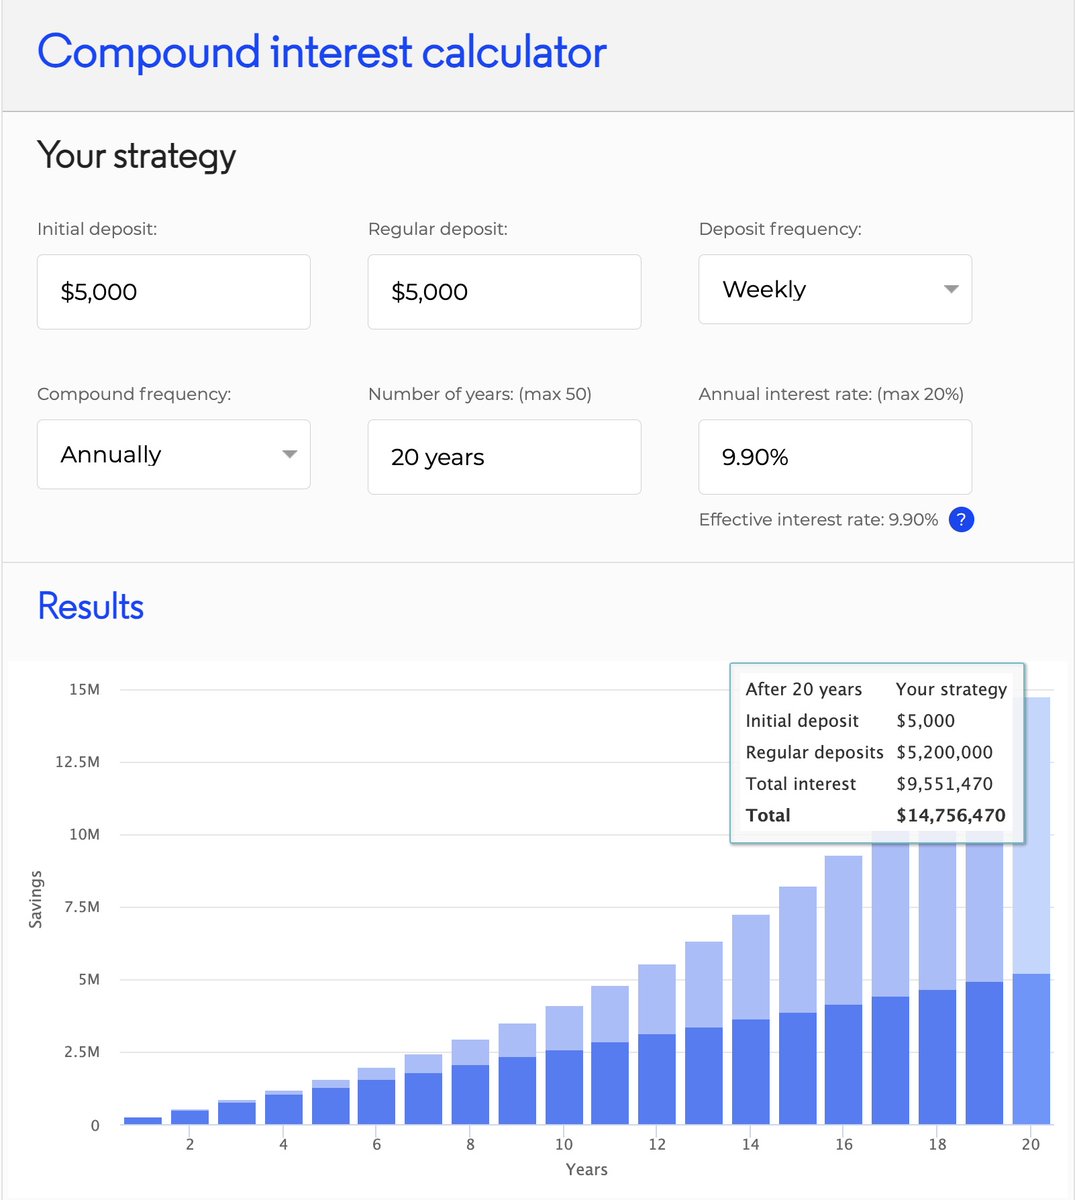The image size is (1075, 1200).
Task: Click the Years axis title
Action: (x=587, y=1169)
